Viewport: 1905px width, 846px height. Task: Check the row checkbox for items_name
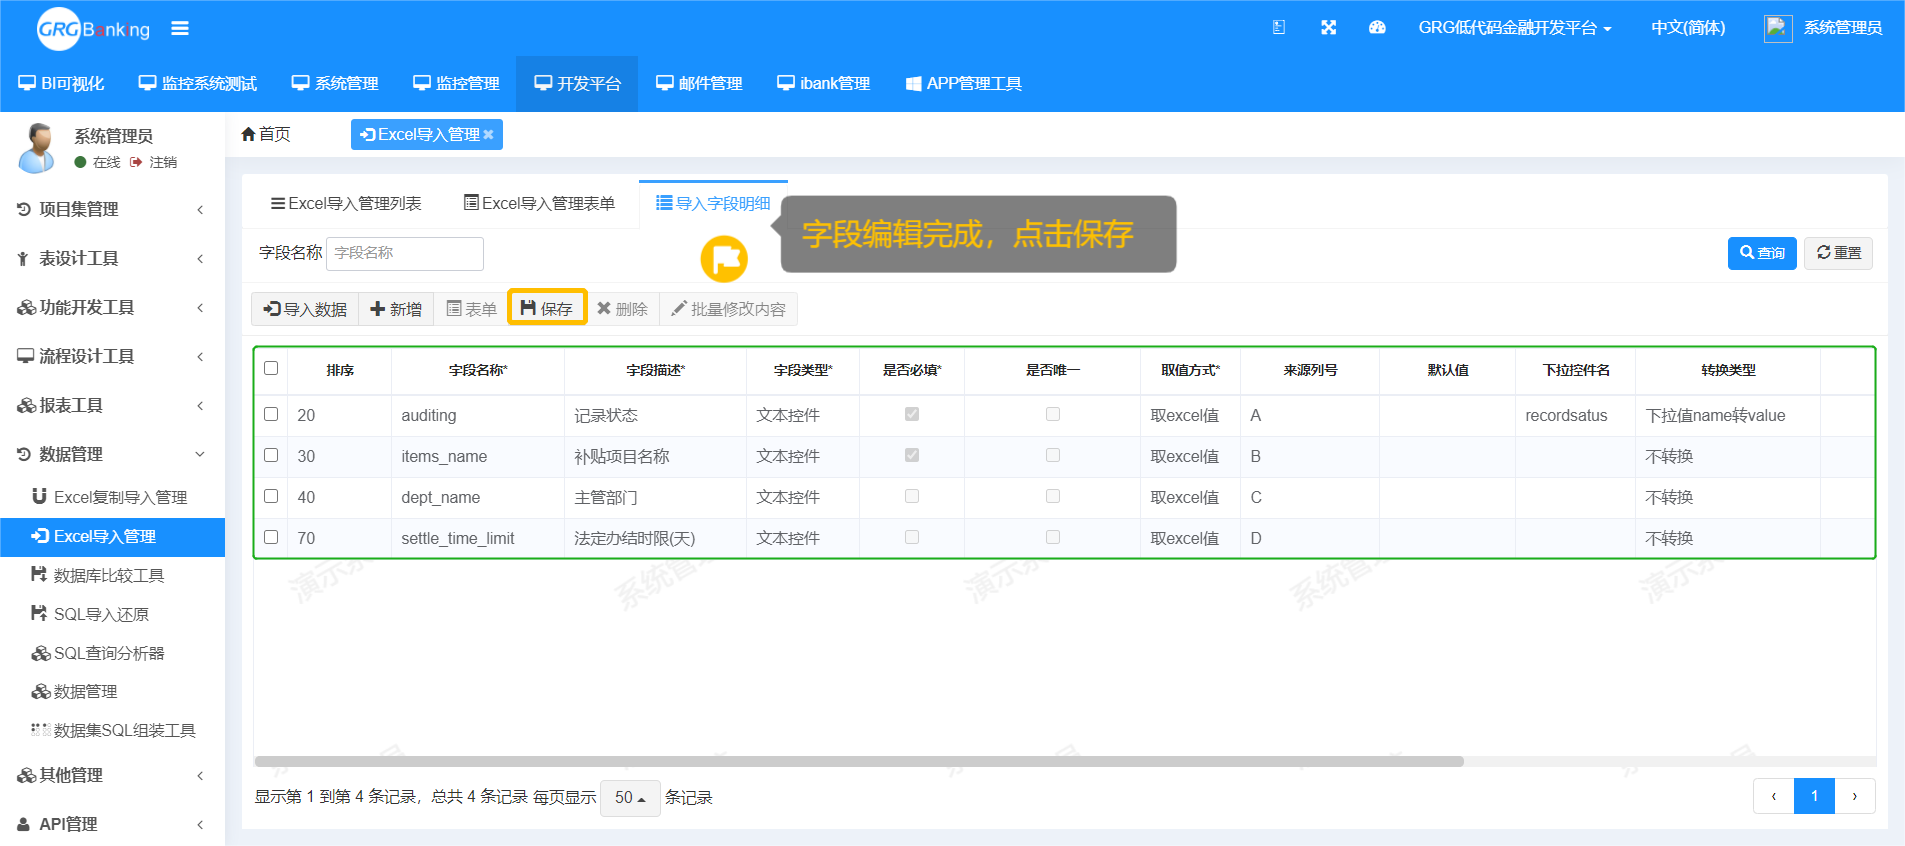tap(271, 455)
